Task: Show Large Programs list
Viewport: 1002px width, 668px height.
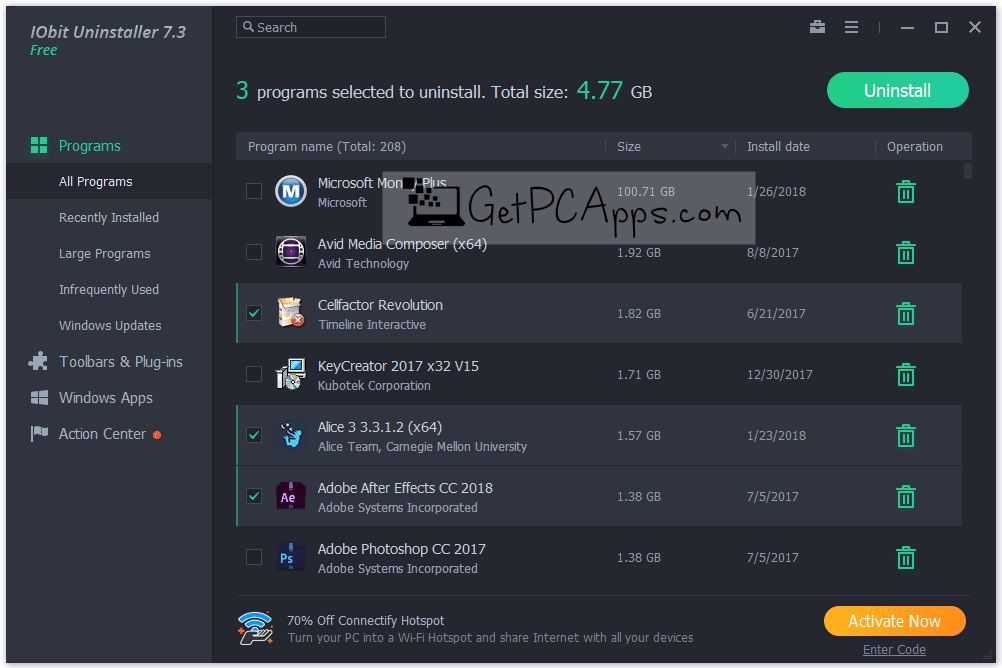Action: coord(104,254)
